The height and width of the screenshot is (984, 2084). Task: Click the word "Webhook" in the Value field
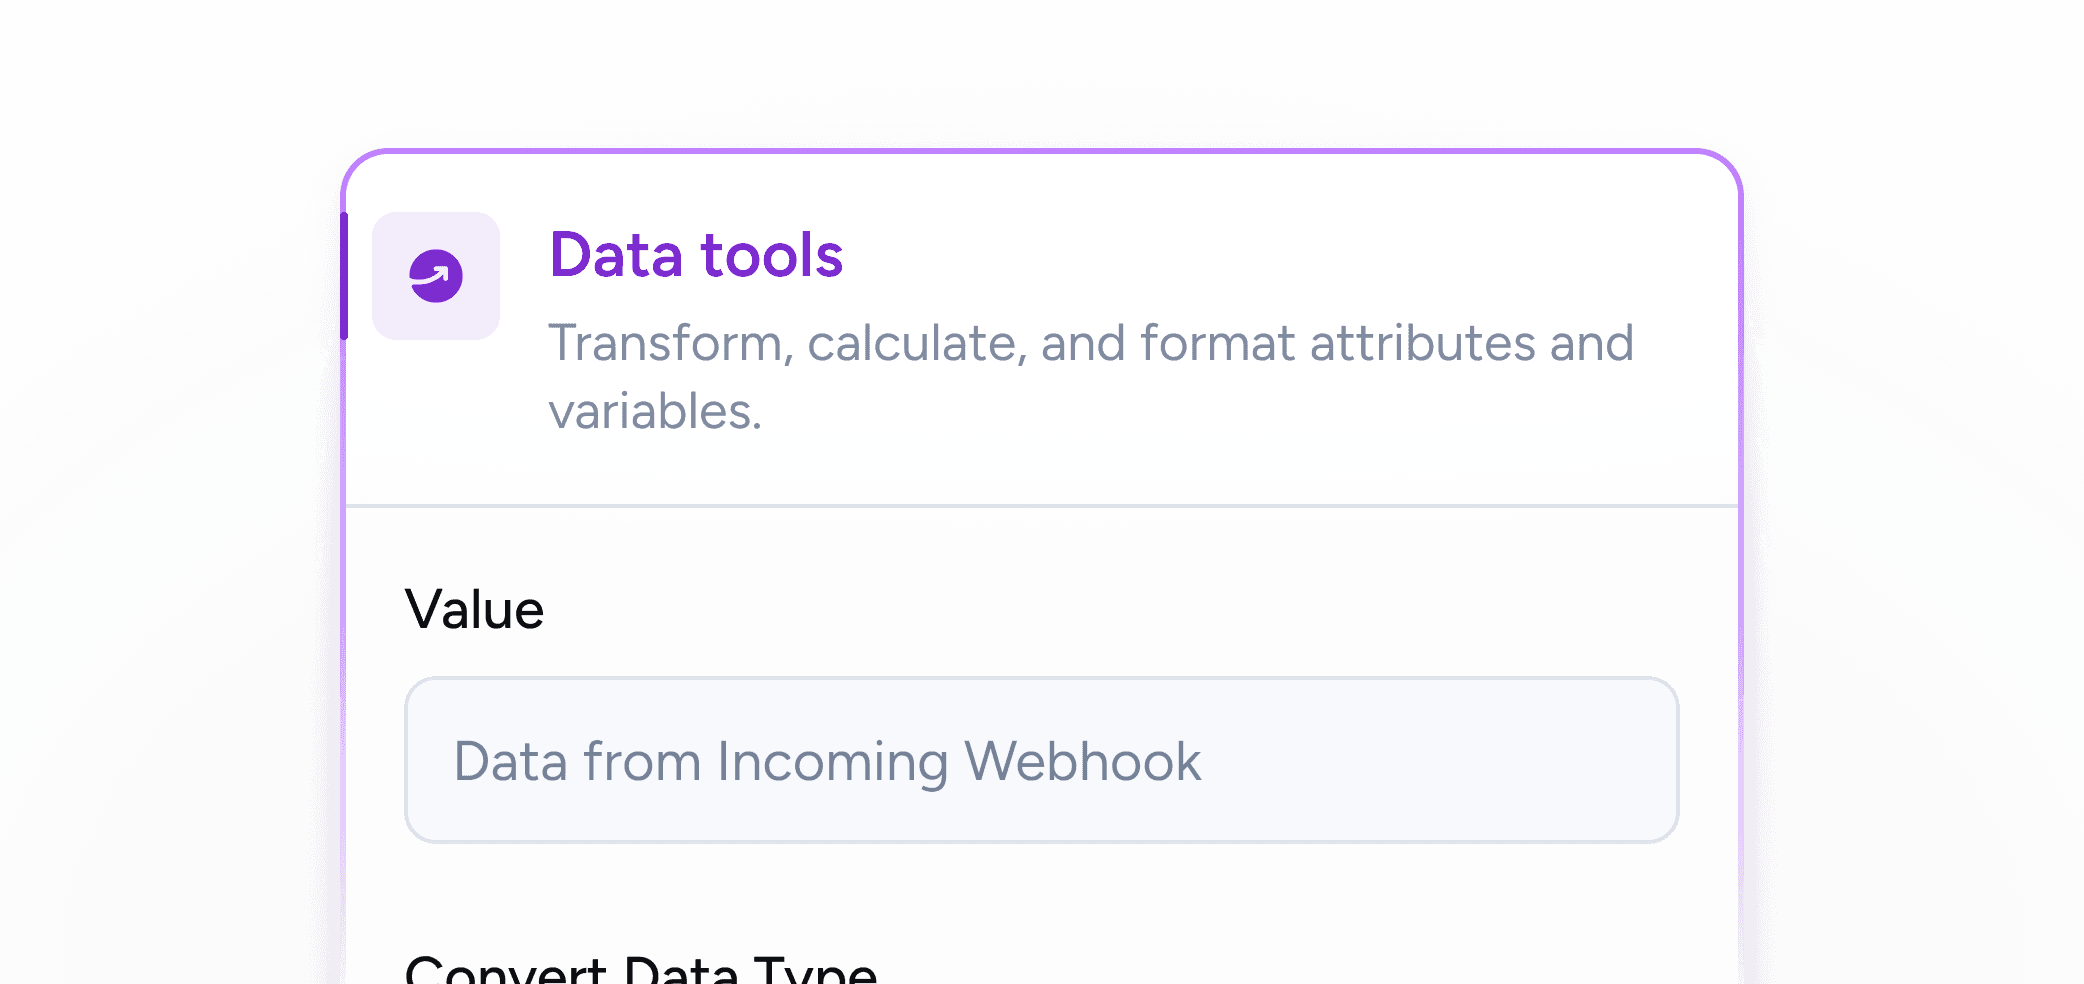(1082, 761)
